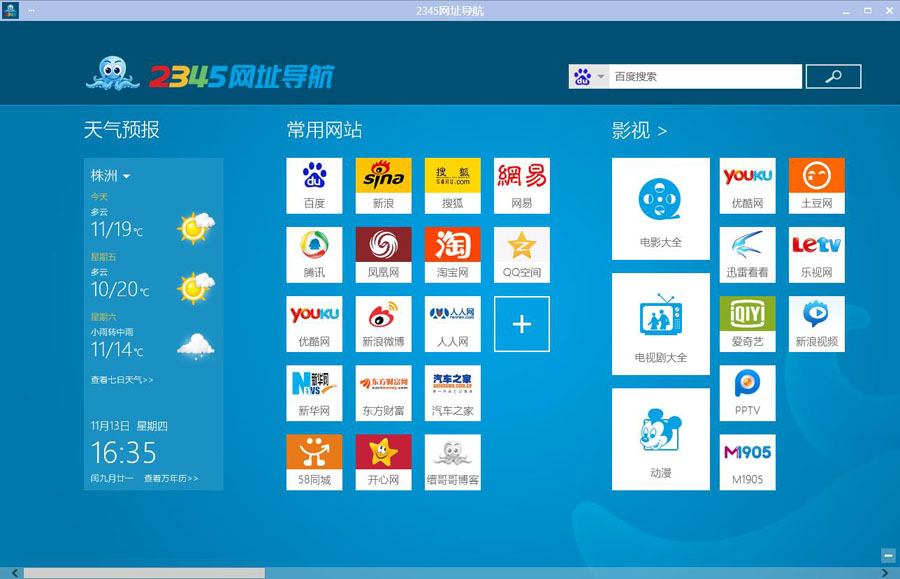Open the 土豆网 video tile

[x=817, y=186]
